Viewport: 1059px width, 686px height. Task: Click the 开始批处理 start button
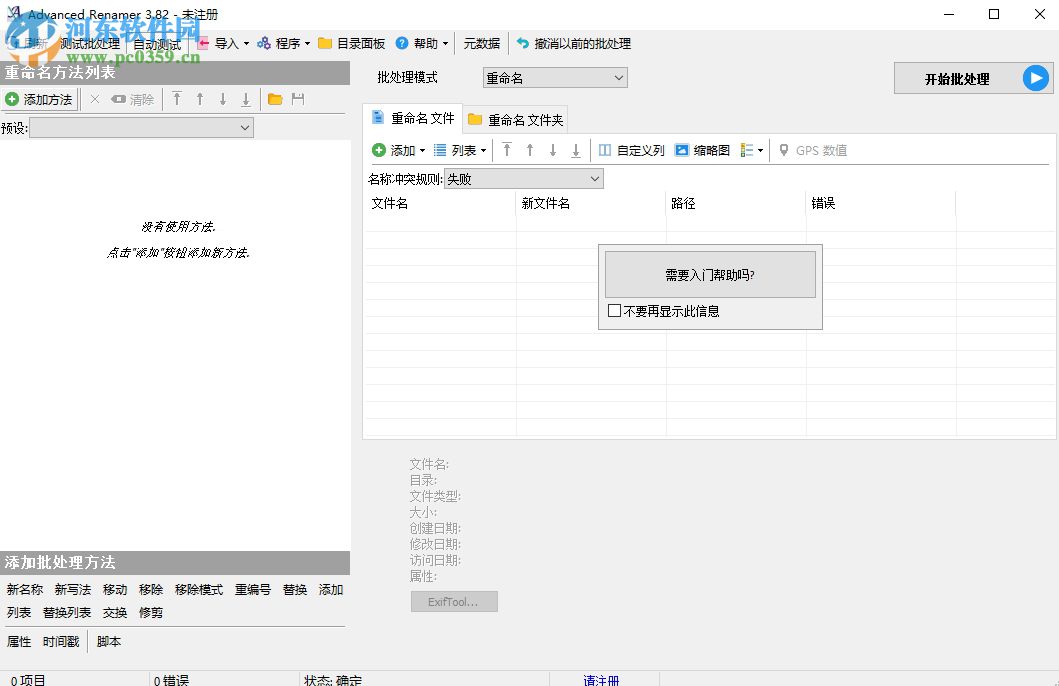point(958,77)
